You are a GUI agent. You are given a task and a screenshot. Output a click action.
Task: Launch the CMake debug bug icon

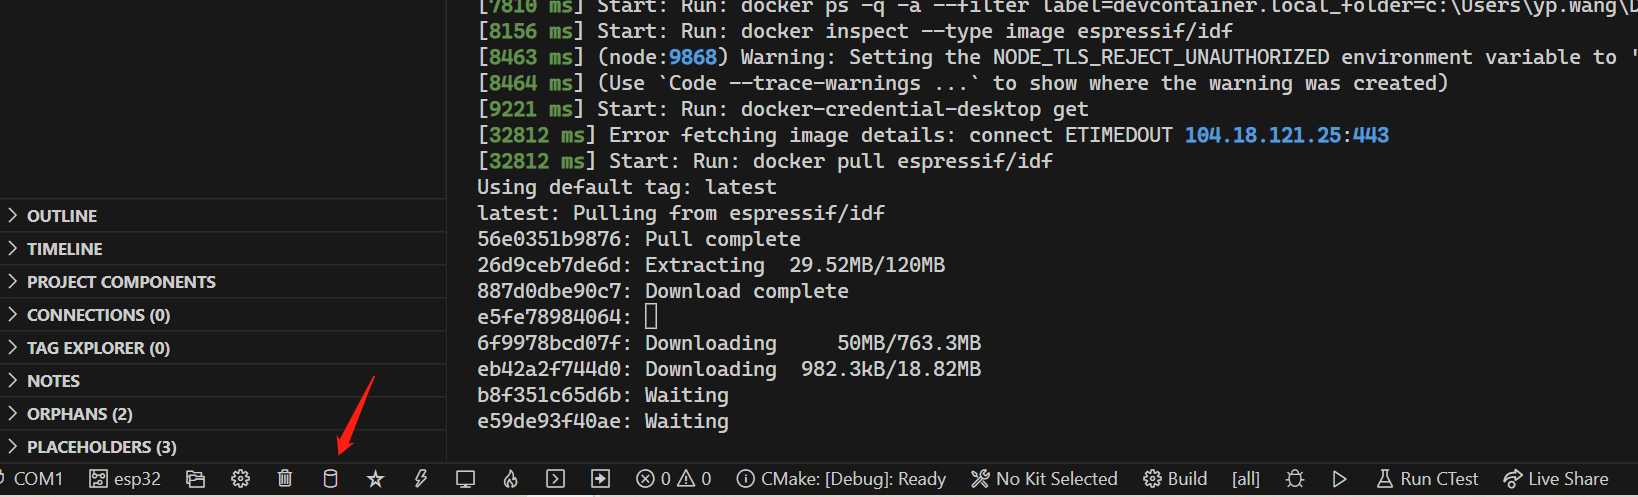click(x=1295, y=479)
